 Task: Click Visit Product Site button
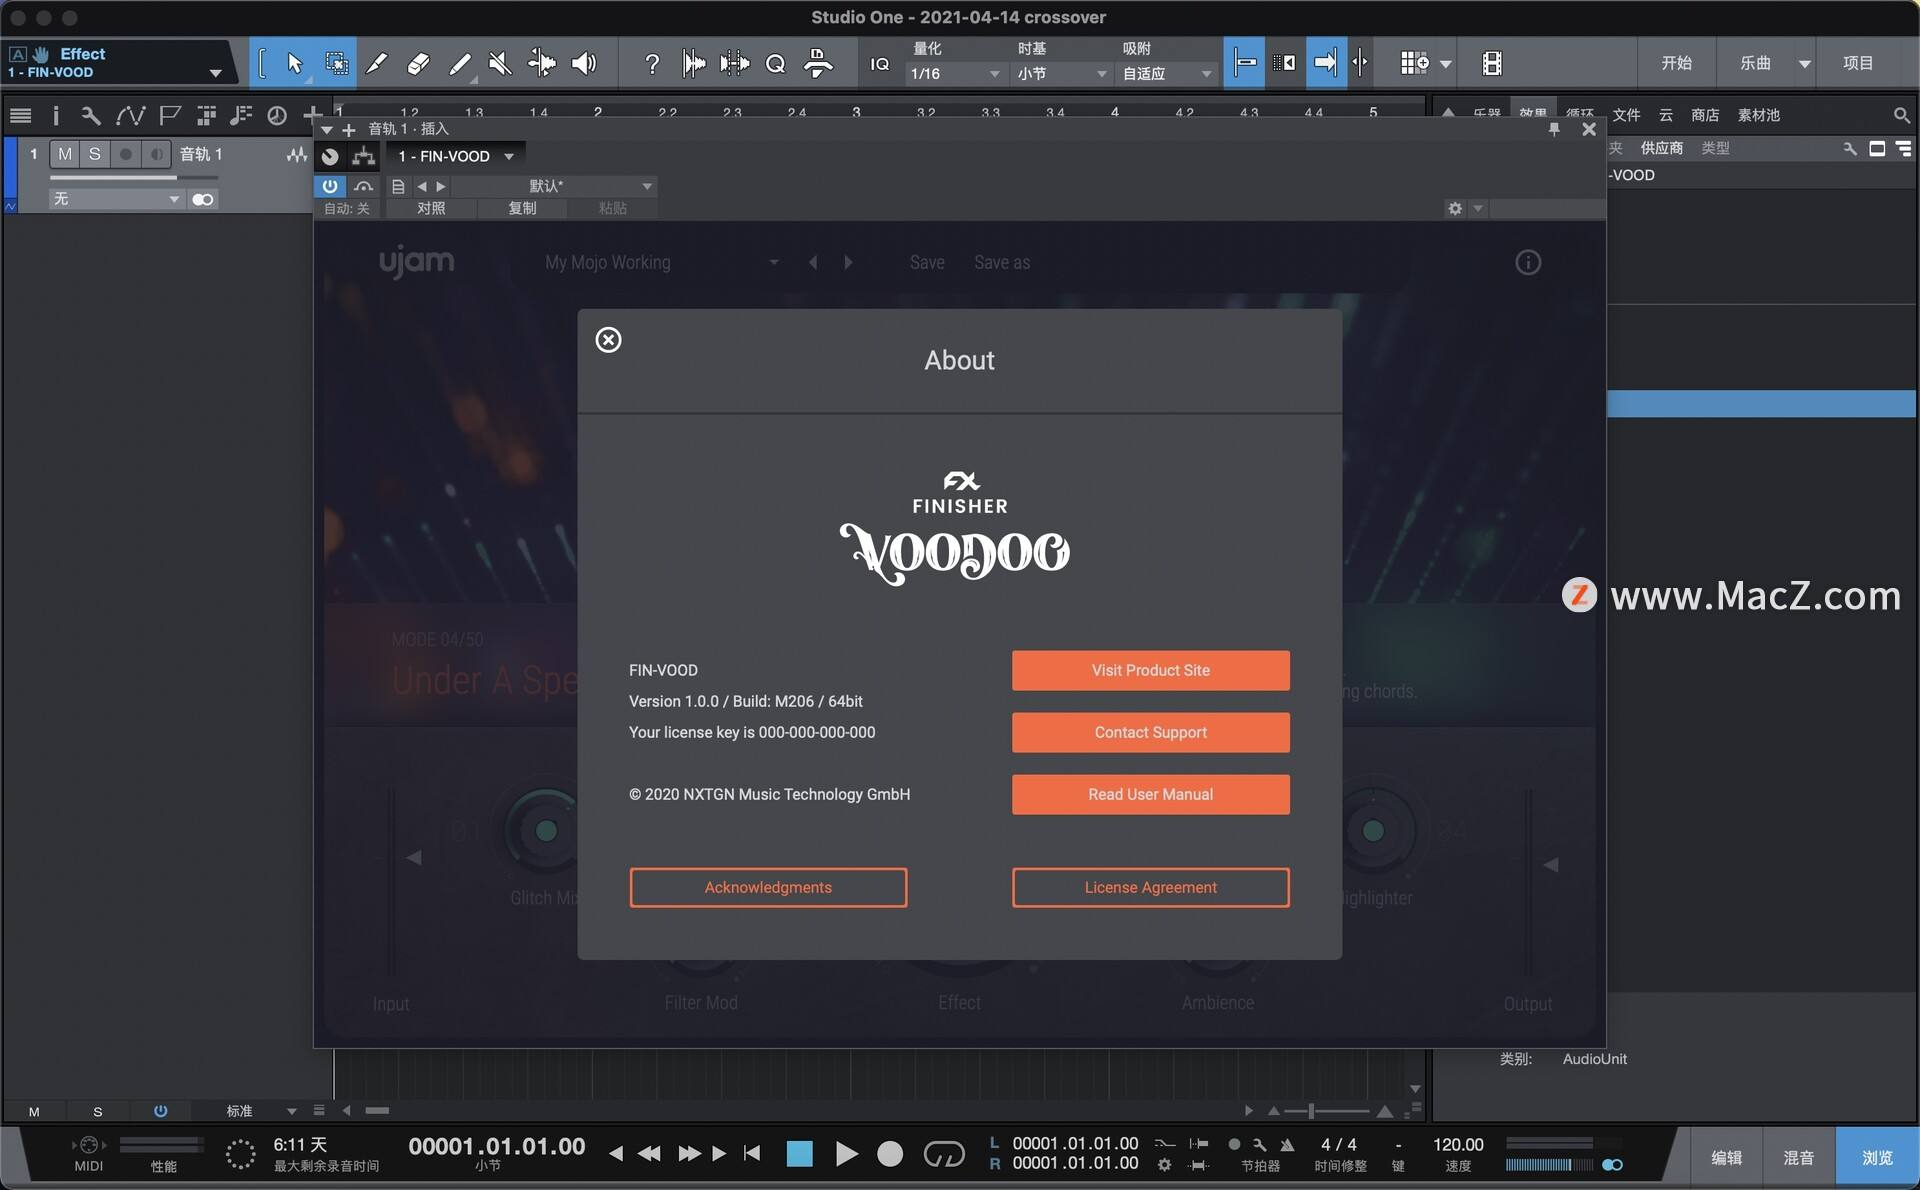coord(1150,670)
